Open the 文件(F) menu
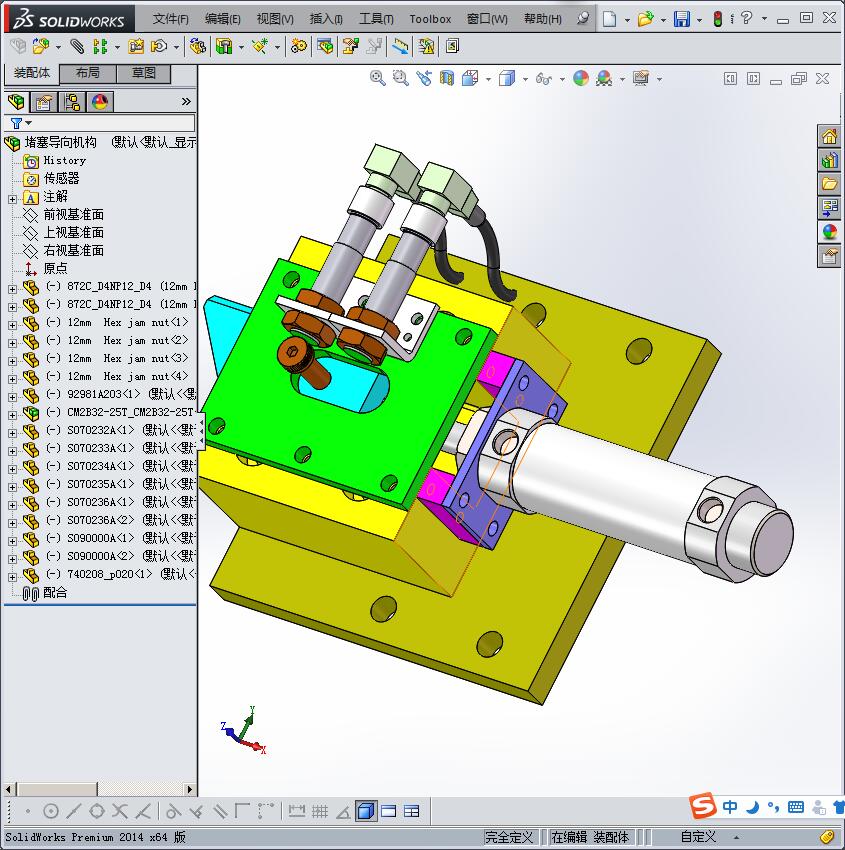 [x=170, y=19]
